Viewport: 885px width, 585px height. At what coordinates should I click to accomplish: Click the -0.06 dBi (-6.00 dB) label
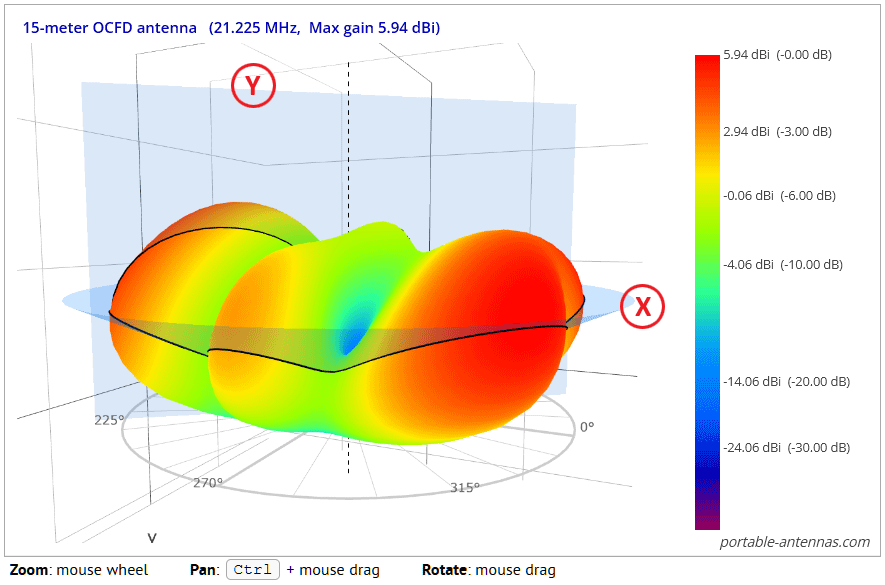tap(779, 196)
